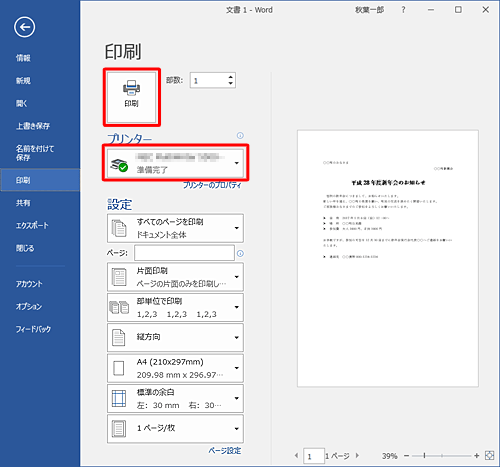Click the zoom-to-page icon at bottom right
Screen dimensions: 500x467
pos(489,455)
